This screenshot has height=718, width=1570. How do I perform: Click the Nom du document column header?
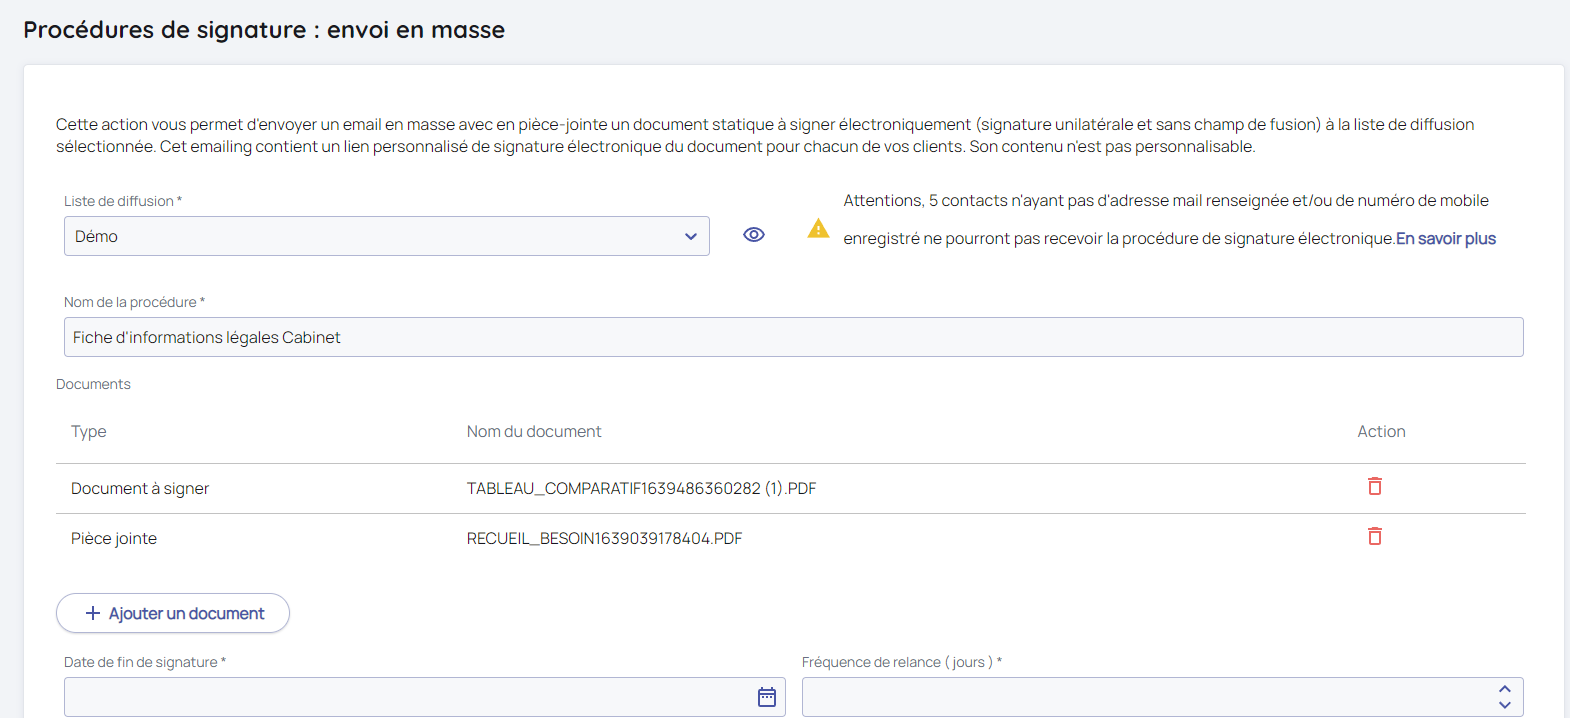(x=534, y=431)
